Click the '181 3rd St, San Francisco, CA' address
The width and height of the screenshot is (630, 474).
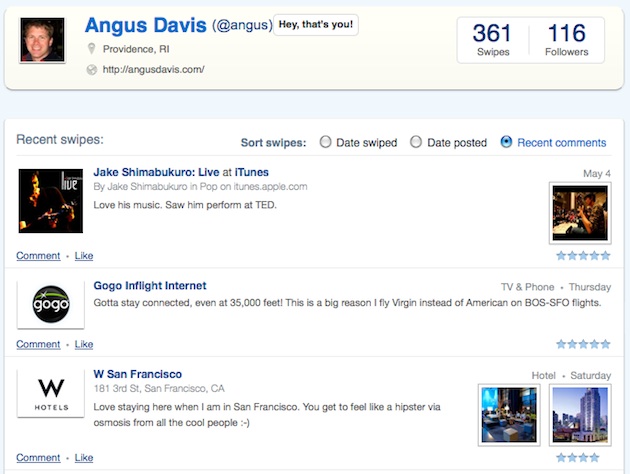(159, 389)
